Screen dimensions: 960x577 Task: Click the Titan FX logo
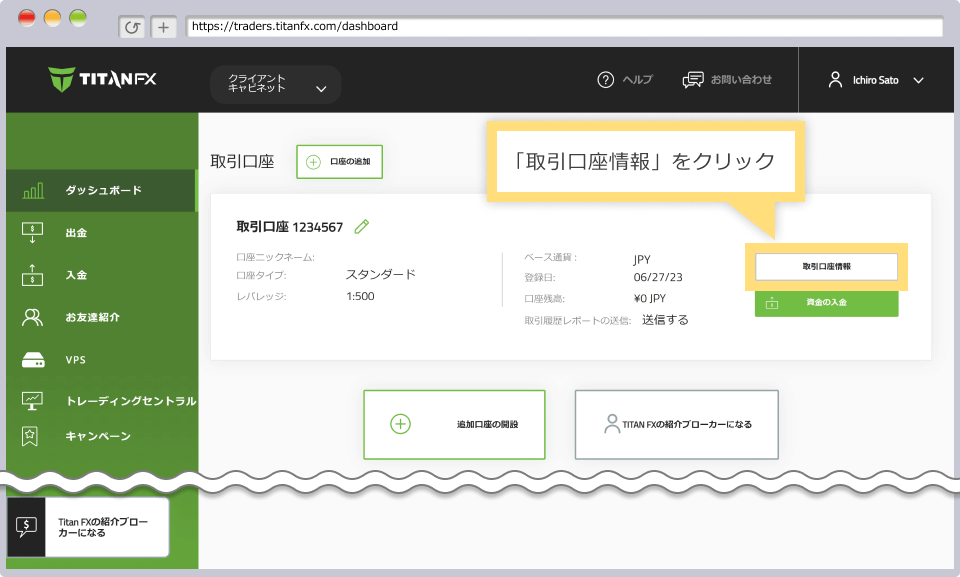102,79
